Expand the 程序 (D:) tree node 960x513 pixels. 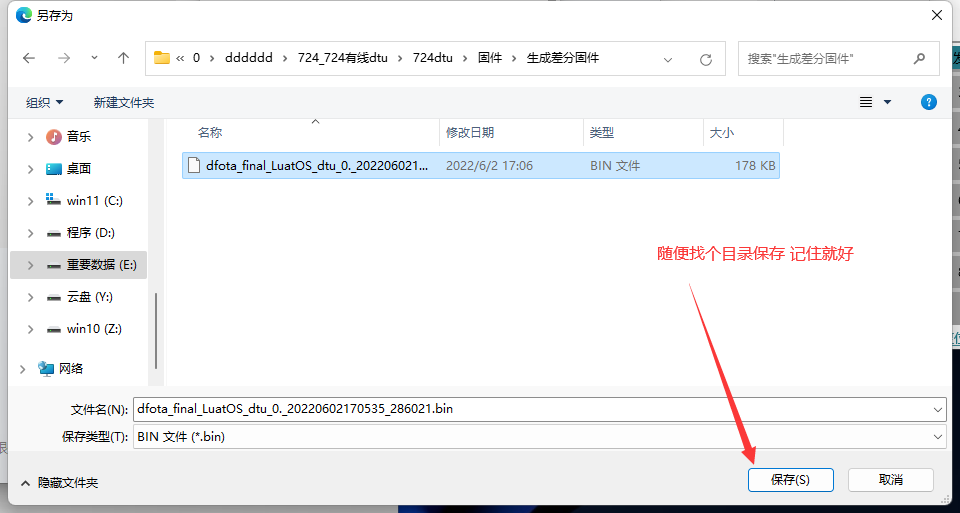pyautogui.click(x=30, y=233)
